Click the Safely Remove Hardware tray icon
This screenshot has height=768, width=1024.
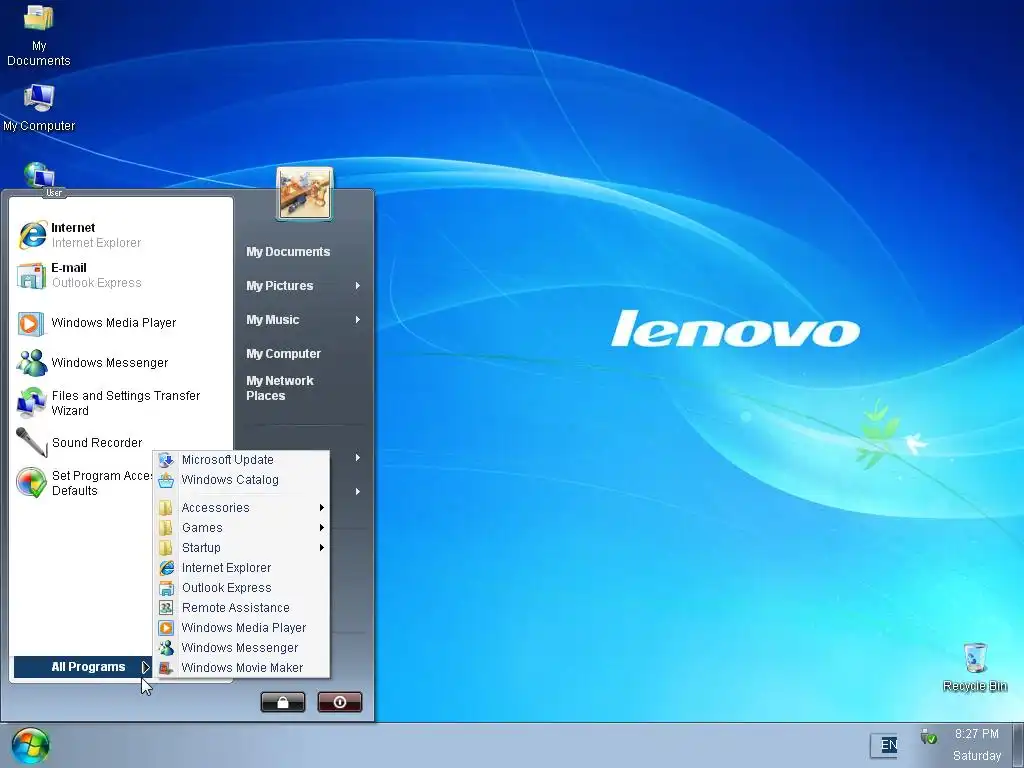(x=928, y=737)
